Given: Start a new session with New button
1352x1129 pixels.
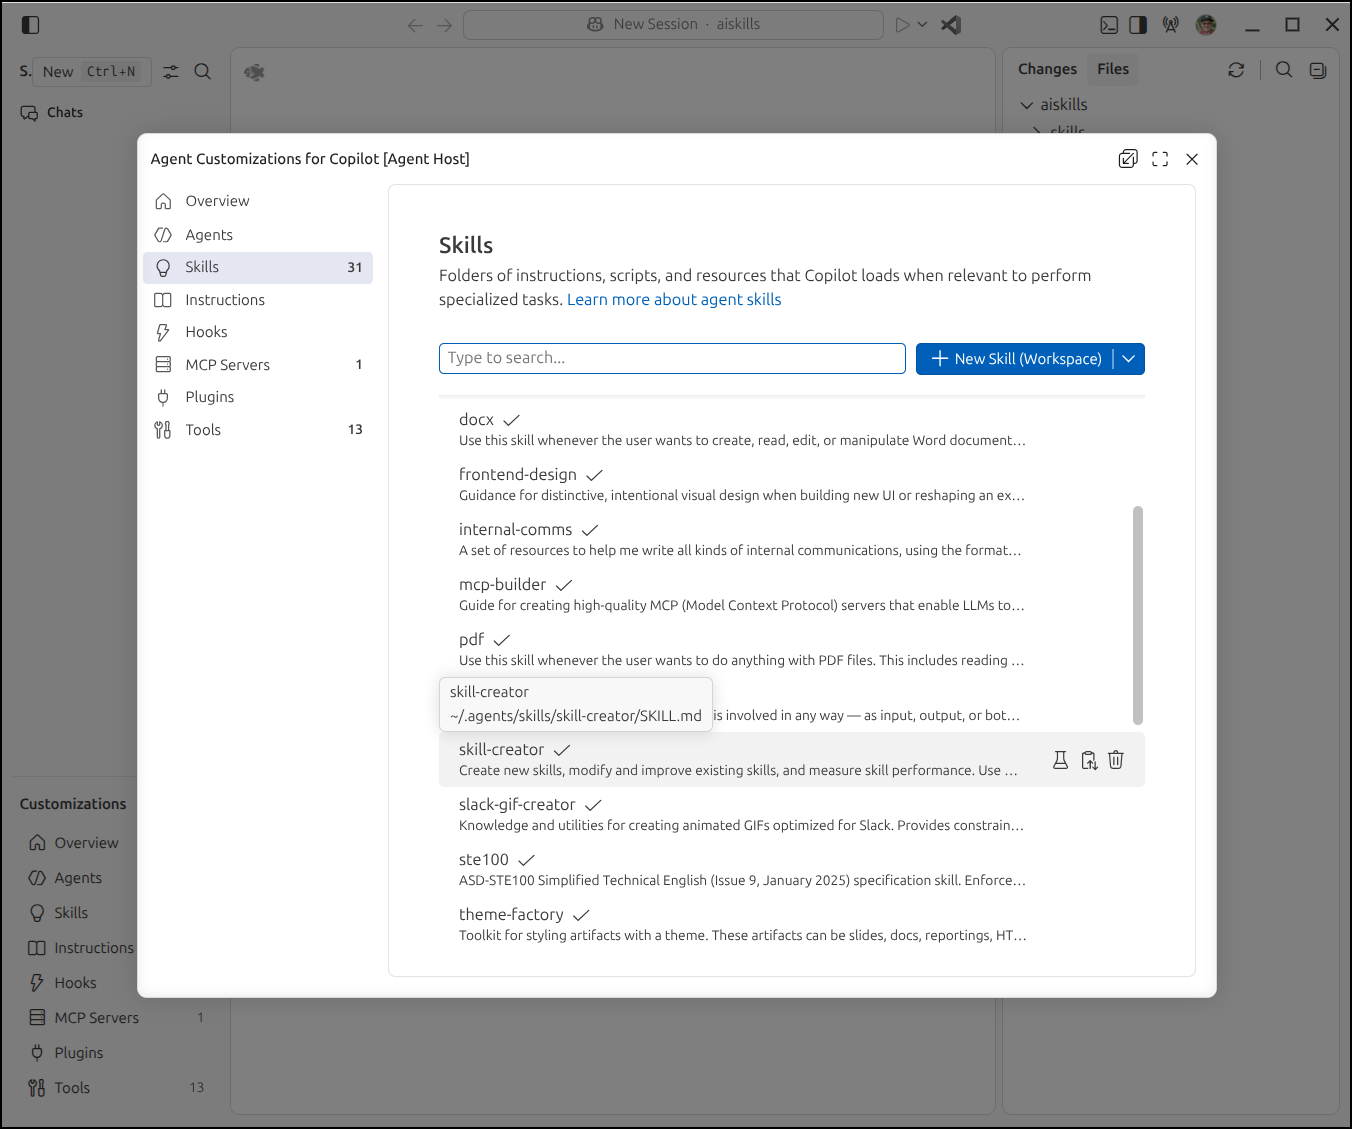Looking at the screenshot, I should [x=92, y=72].
